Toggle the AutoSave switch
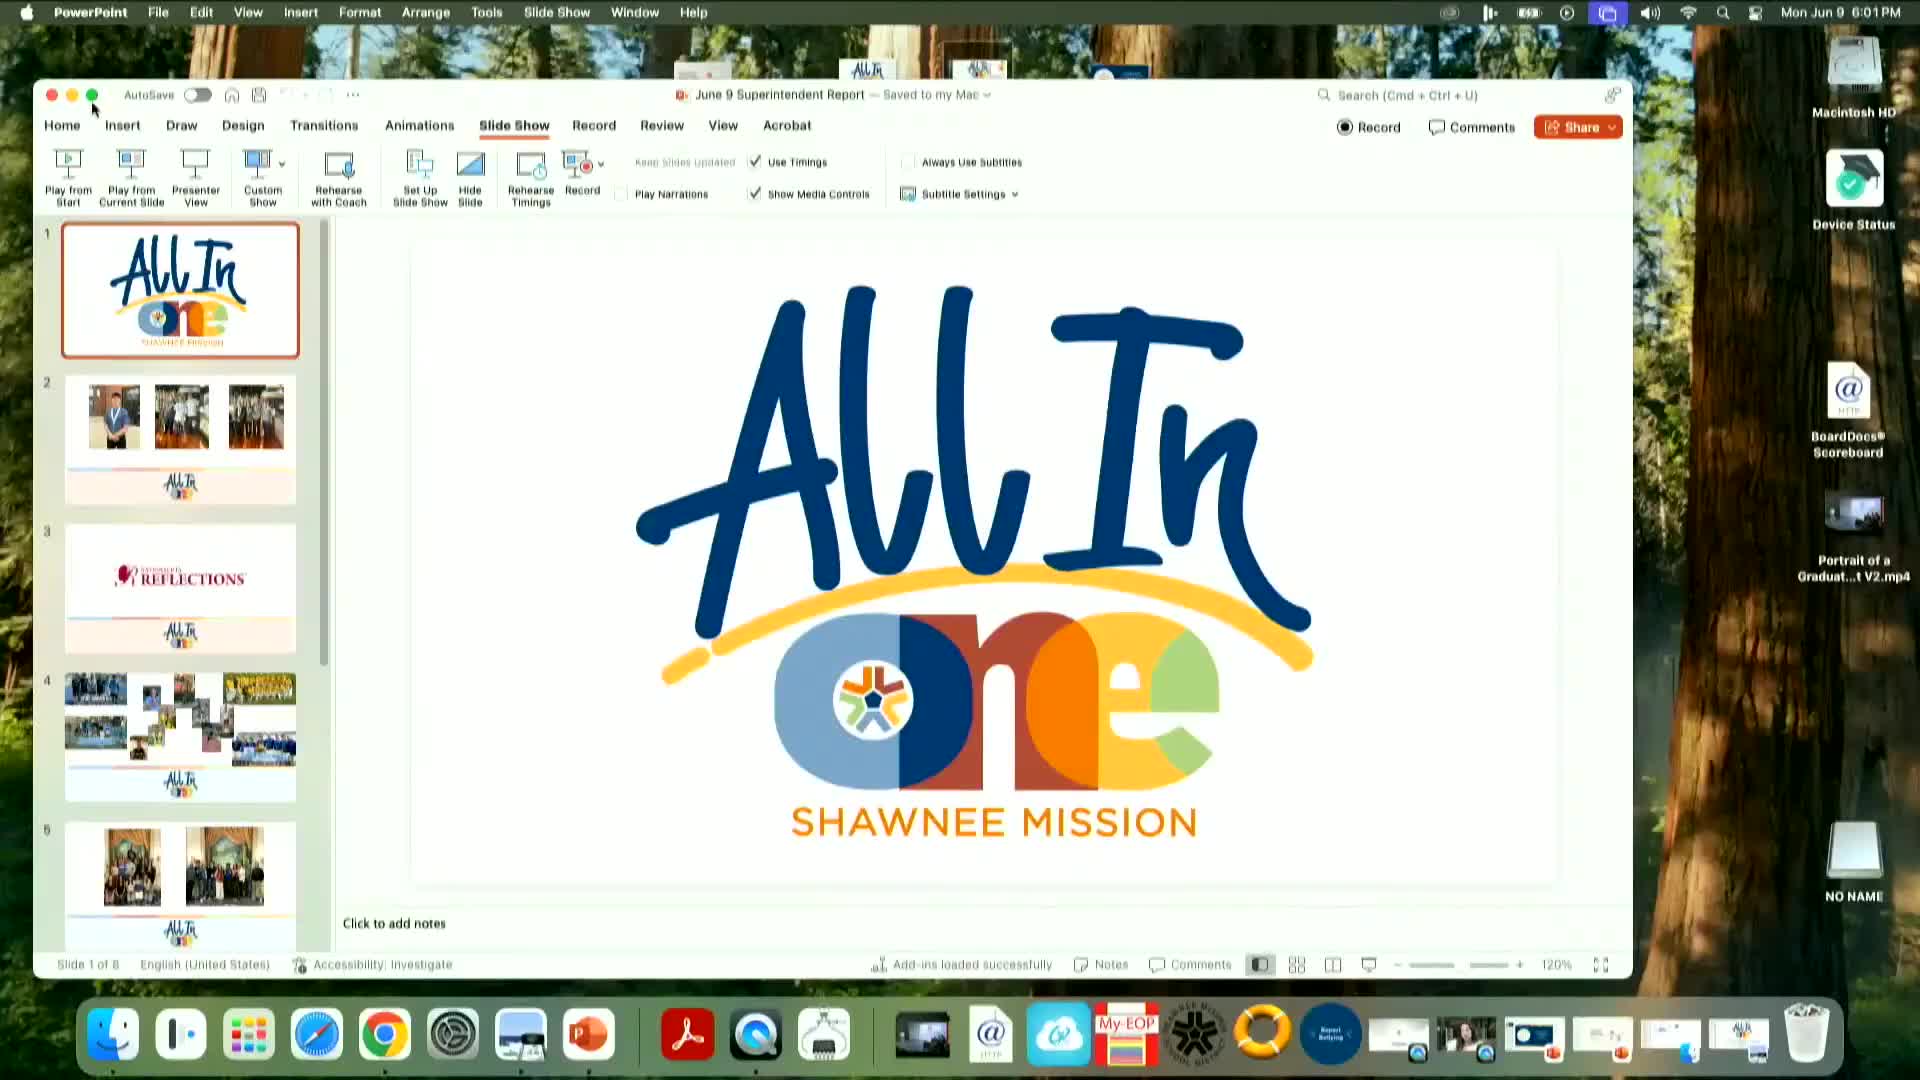Viewport: 1920px width, 1080px height. [197, 95]
